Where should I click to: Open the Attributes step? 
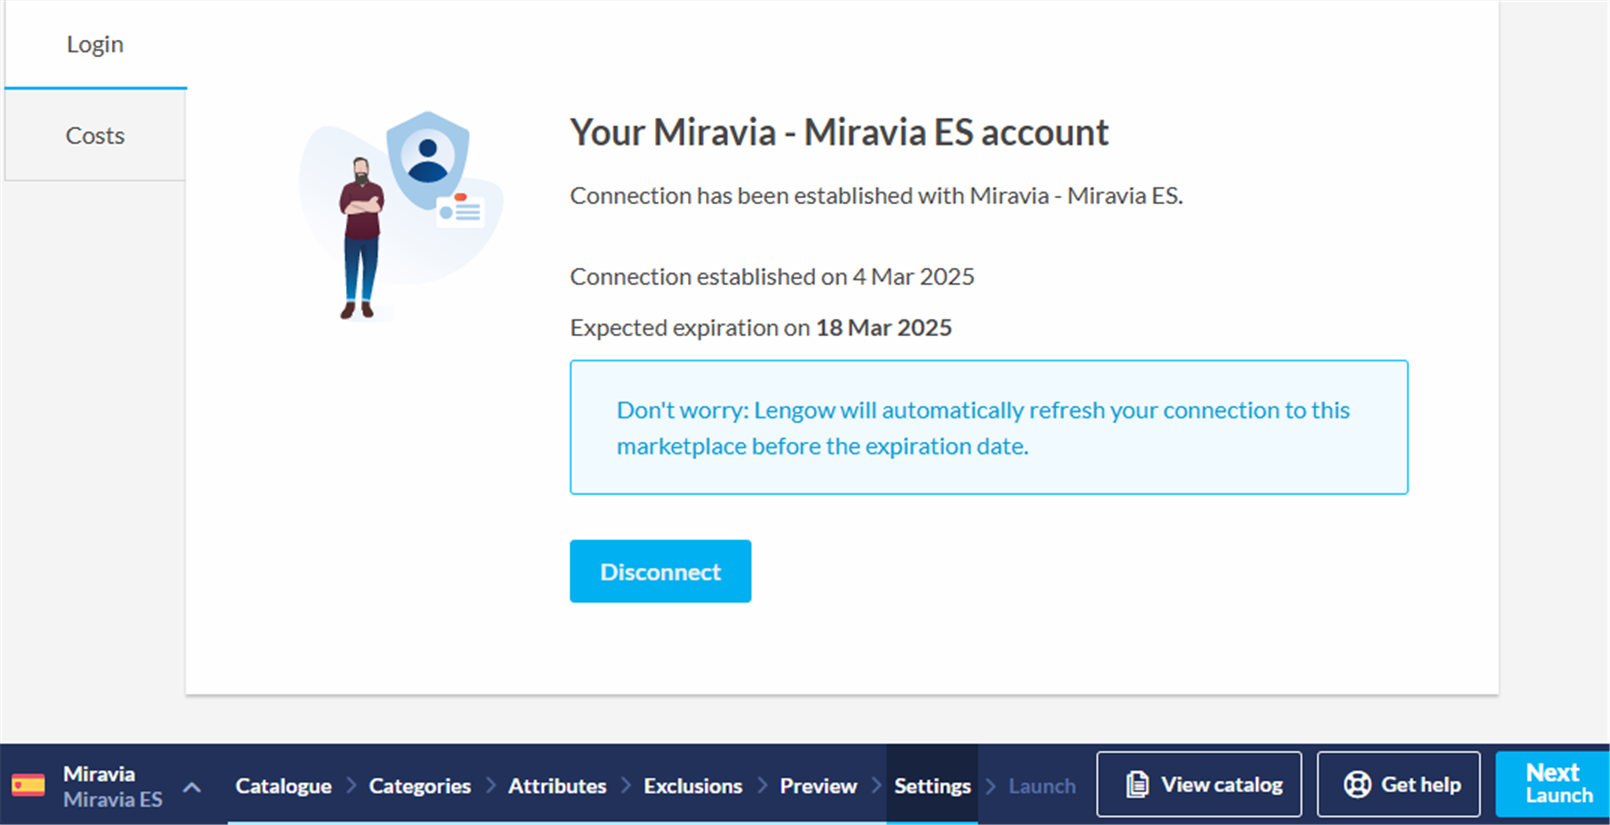tap(557, 786)
